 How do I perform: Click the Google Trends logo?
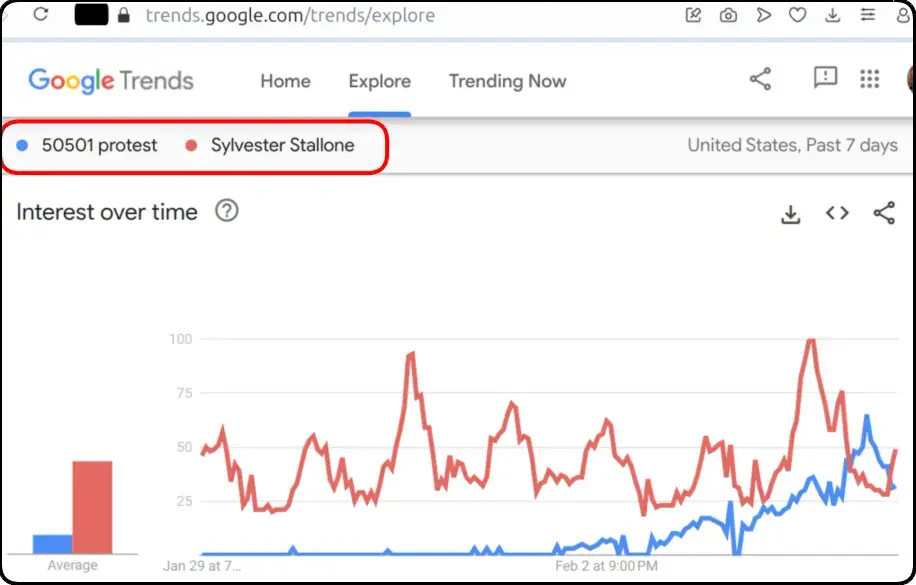[x=111, y=81]
